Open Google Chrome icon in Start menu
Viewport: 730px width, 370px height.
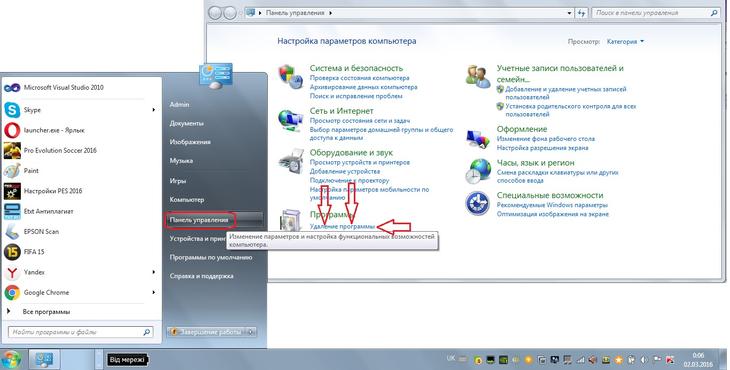(12, 292)
